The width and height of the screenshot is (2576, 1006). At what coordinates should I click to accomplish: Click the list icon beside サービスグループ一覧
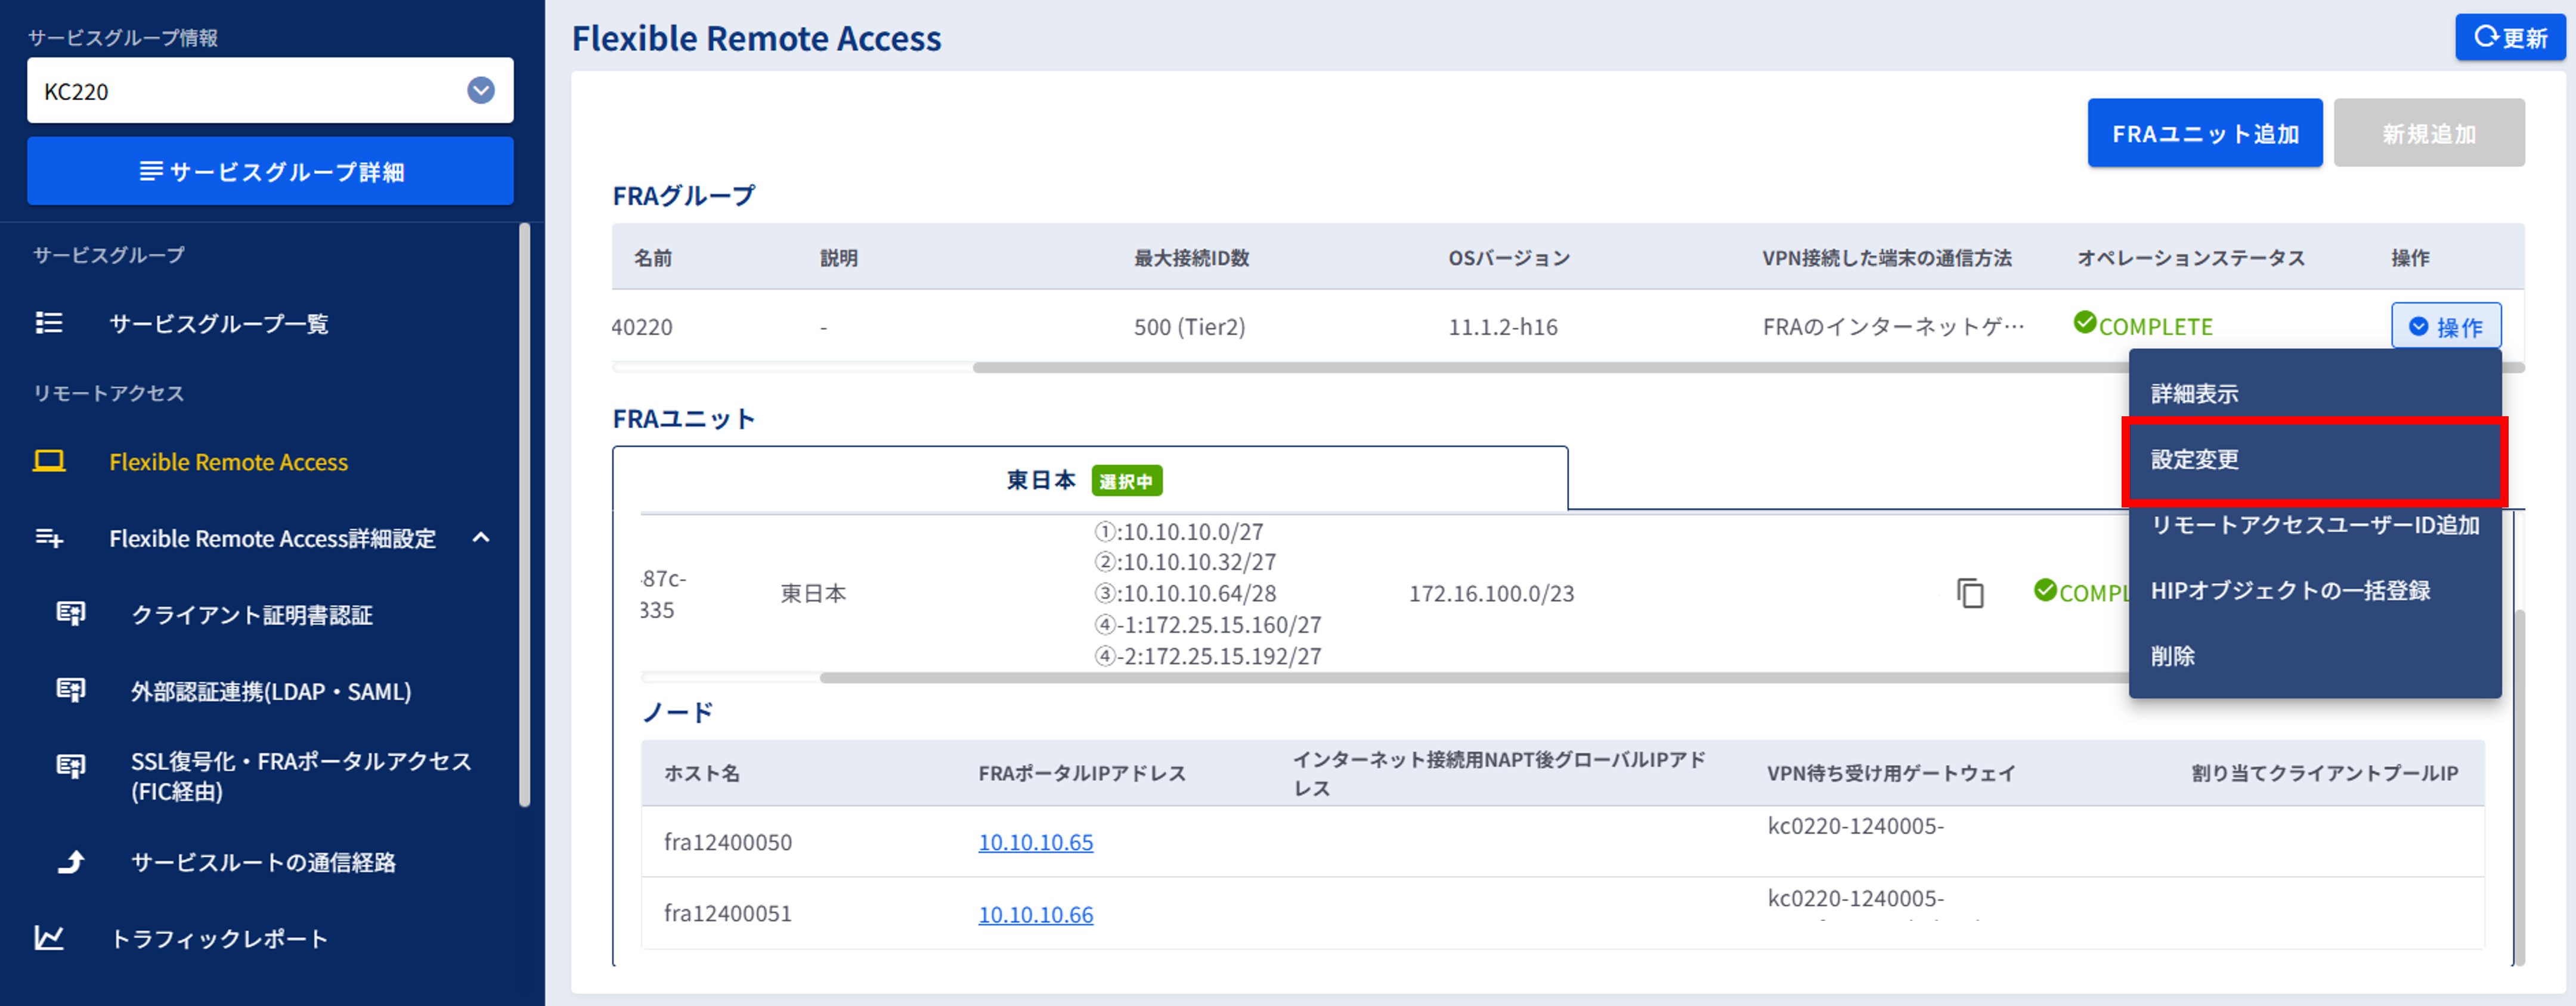point(49,323)
